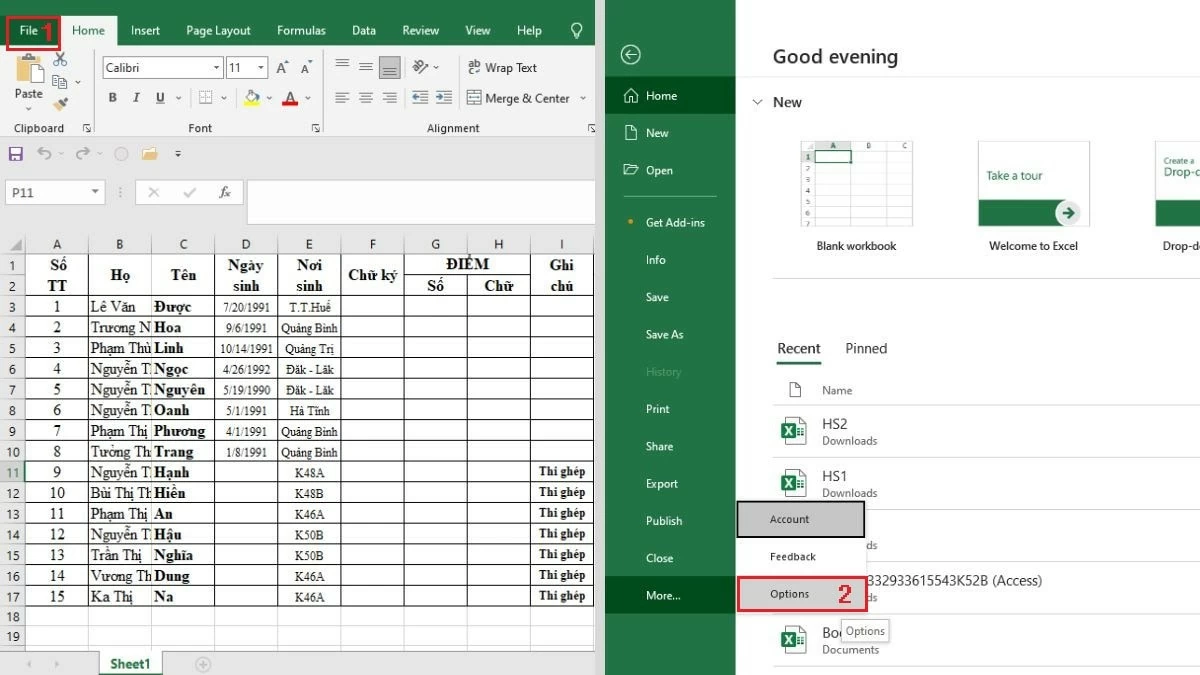This screenshot has width=1200, height=675.
Task: Expand the border style dropdown arrow
Action: coord(222,96)
